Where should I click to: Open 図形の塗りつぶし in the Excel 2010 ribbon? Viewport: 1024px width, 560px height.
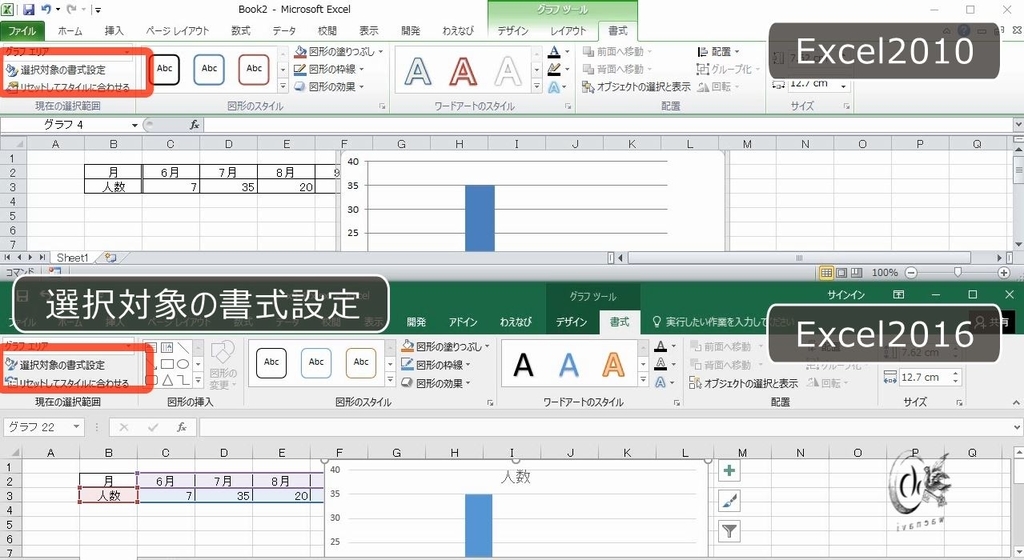[338, 51]
